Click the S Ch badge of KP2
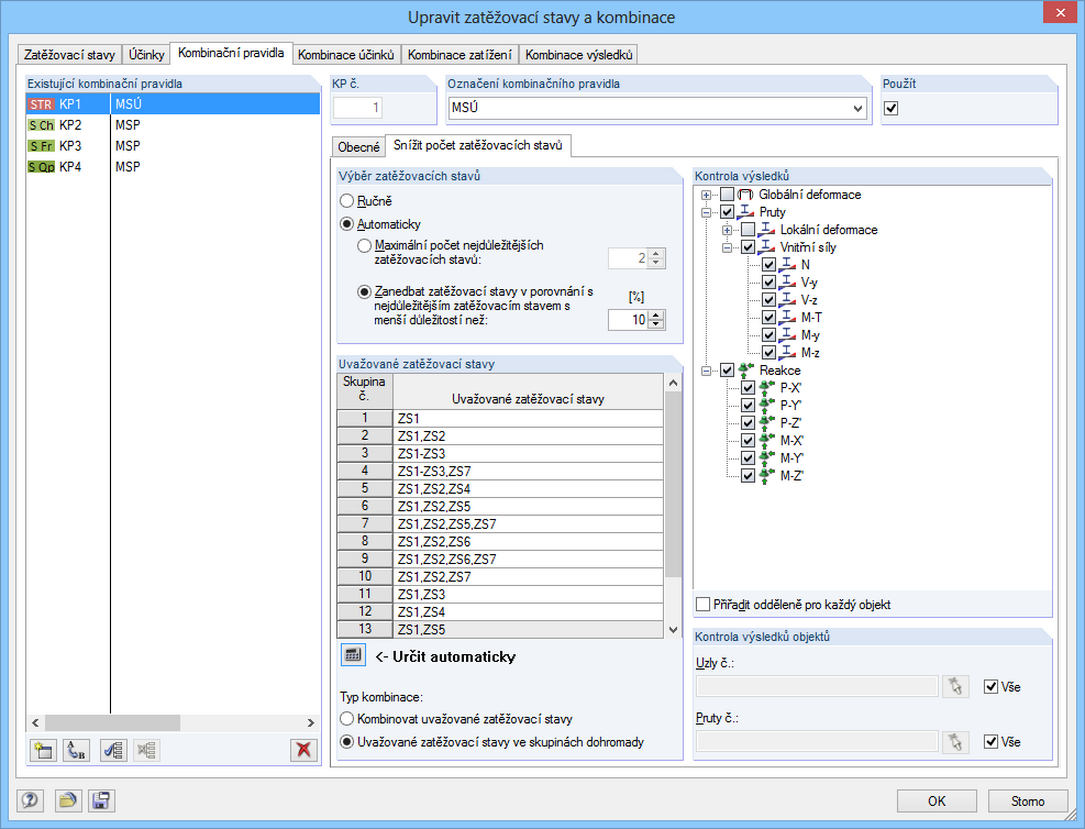 click(41, 125)
